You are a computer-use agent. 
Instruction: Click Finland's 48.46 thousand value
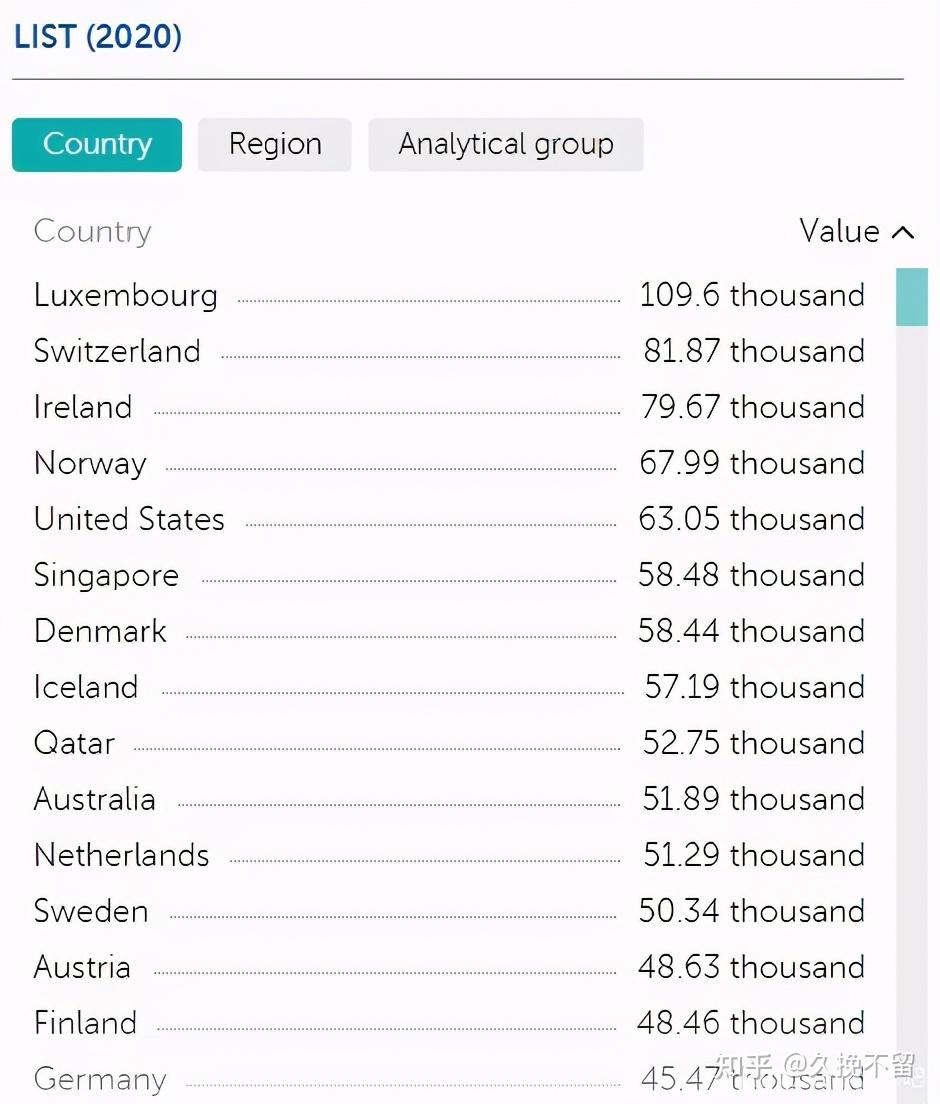751,1023
